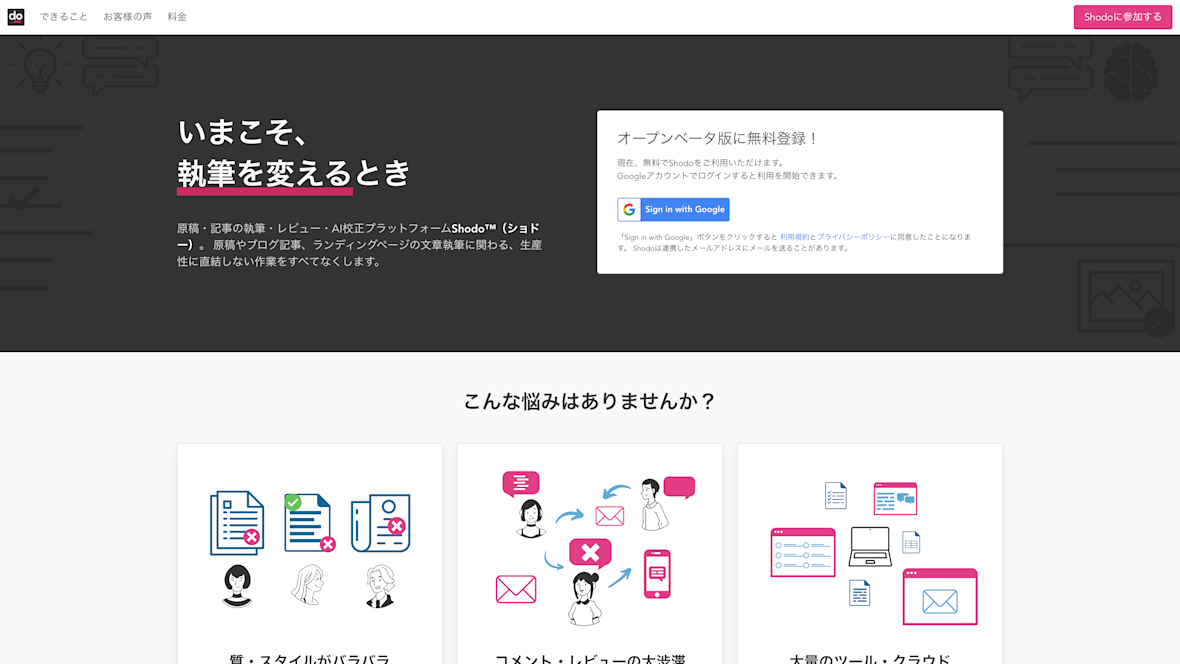This screenshot has height=664, width=1180.
Task: Open the 料金 pricing link
Action: point(177,17)
